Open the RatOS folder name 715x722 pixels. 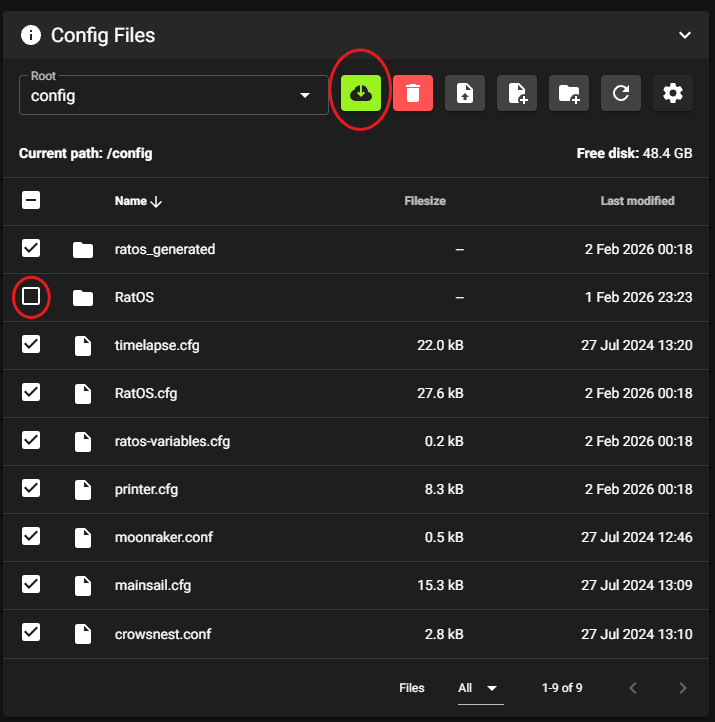click(134, 297)
